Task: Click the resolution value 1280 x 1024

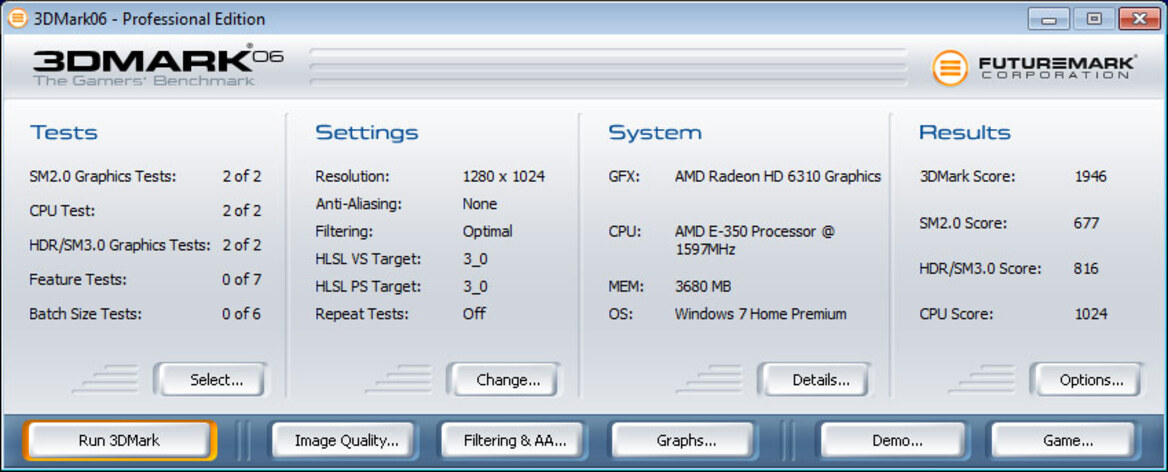Action: tap(504, 176)
